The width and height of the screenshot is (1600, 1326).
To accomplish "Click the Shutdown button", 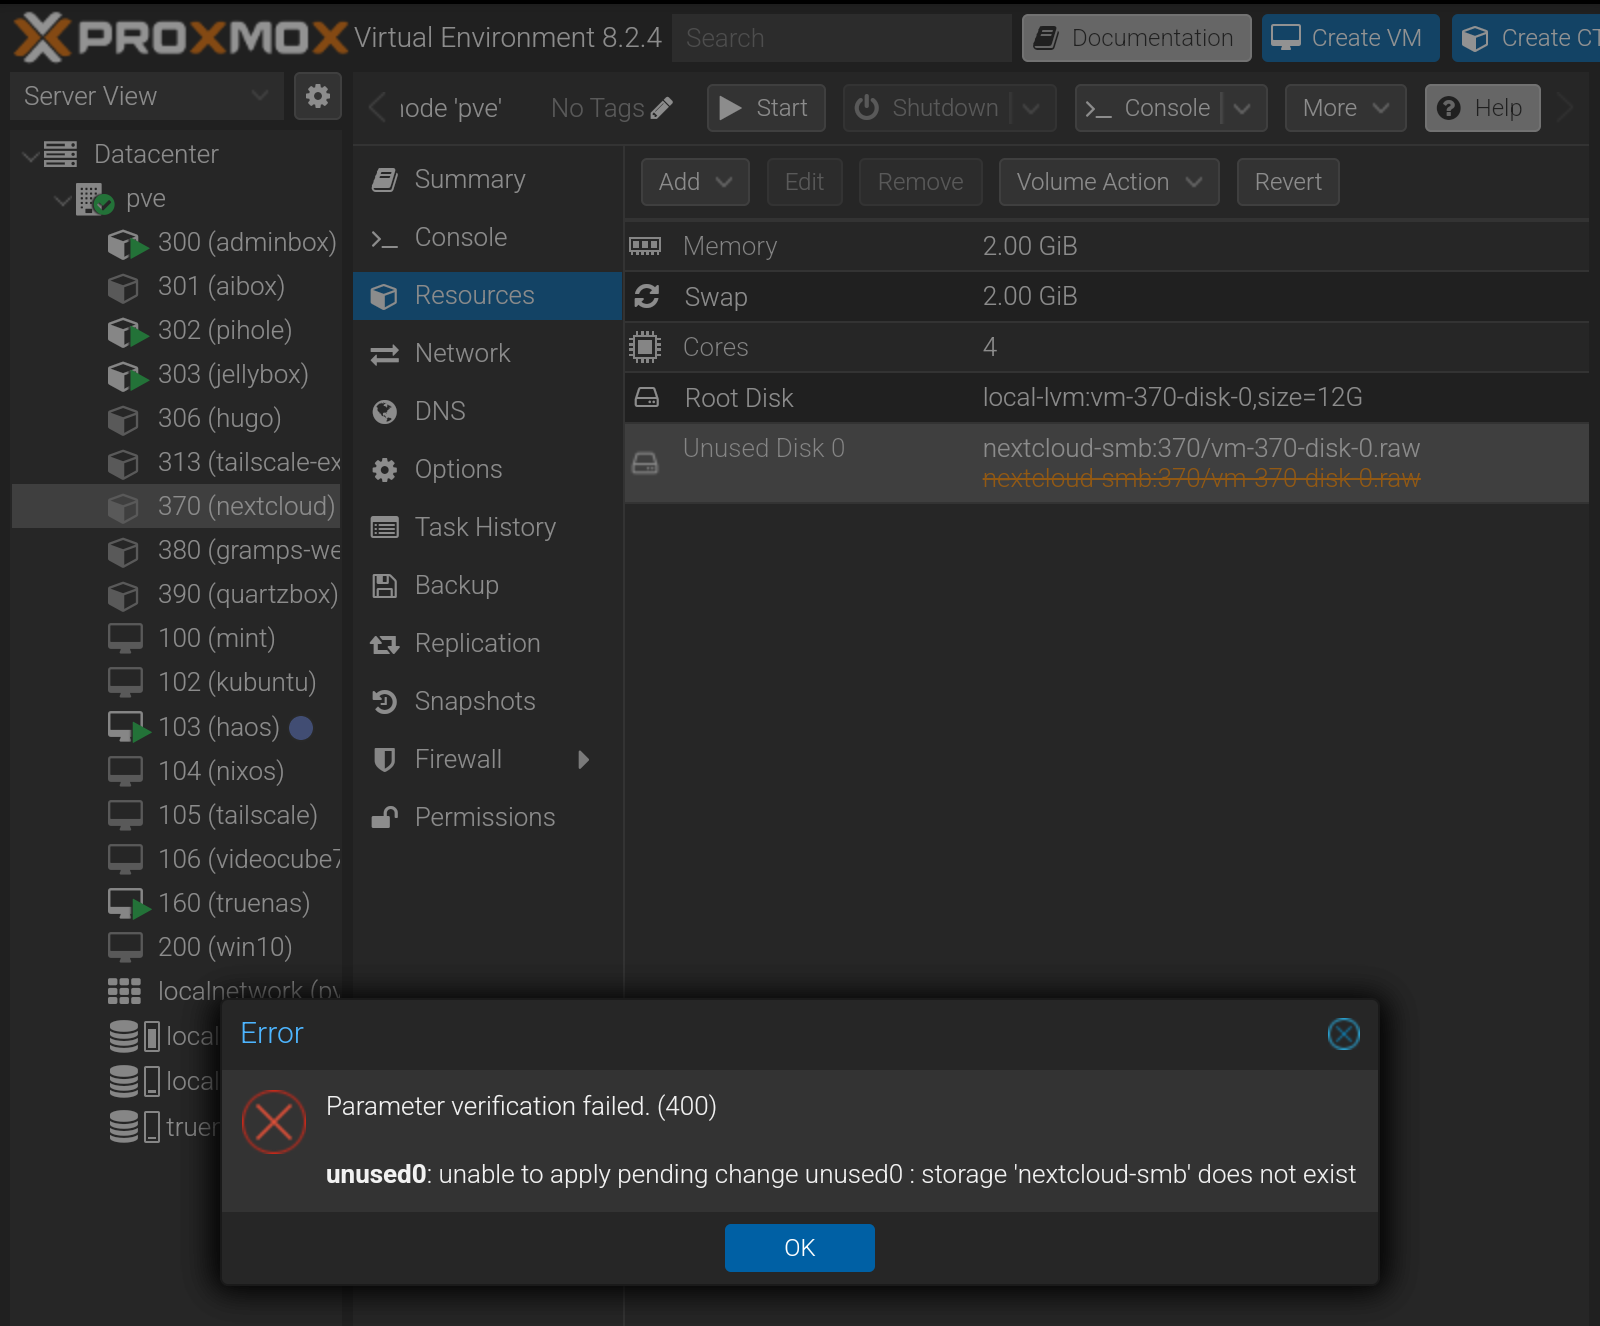I will (928, 108).
